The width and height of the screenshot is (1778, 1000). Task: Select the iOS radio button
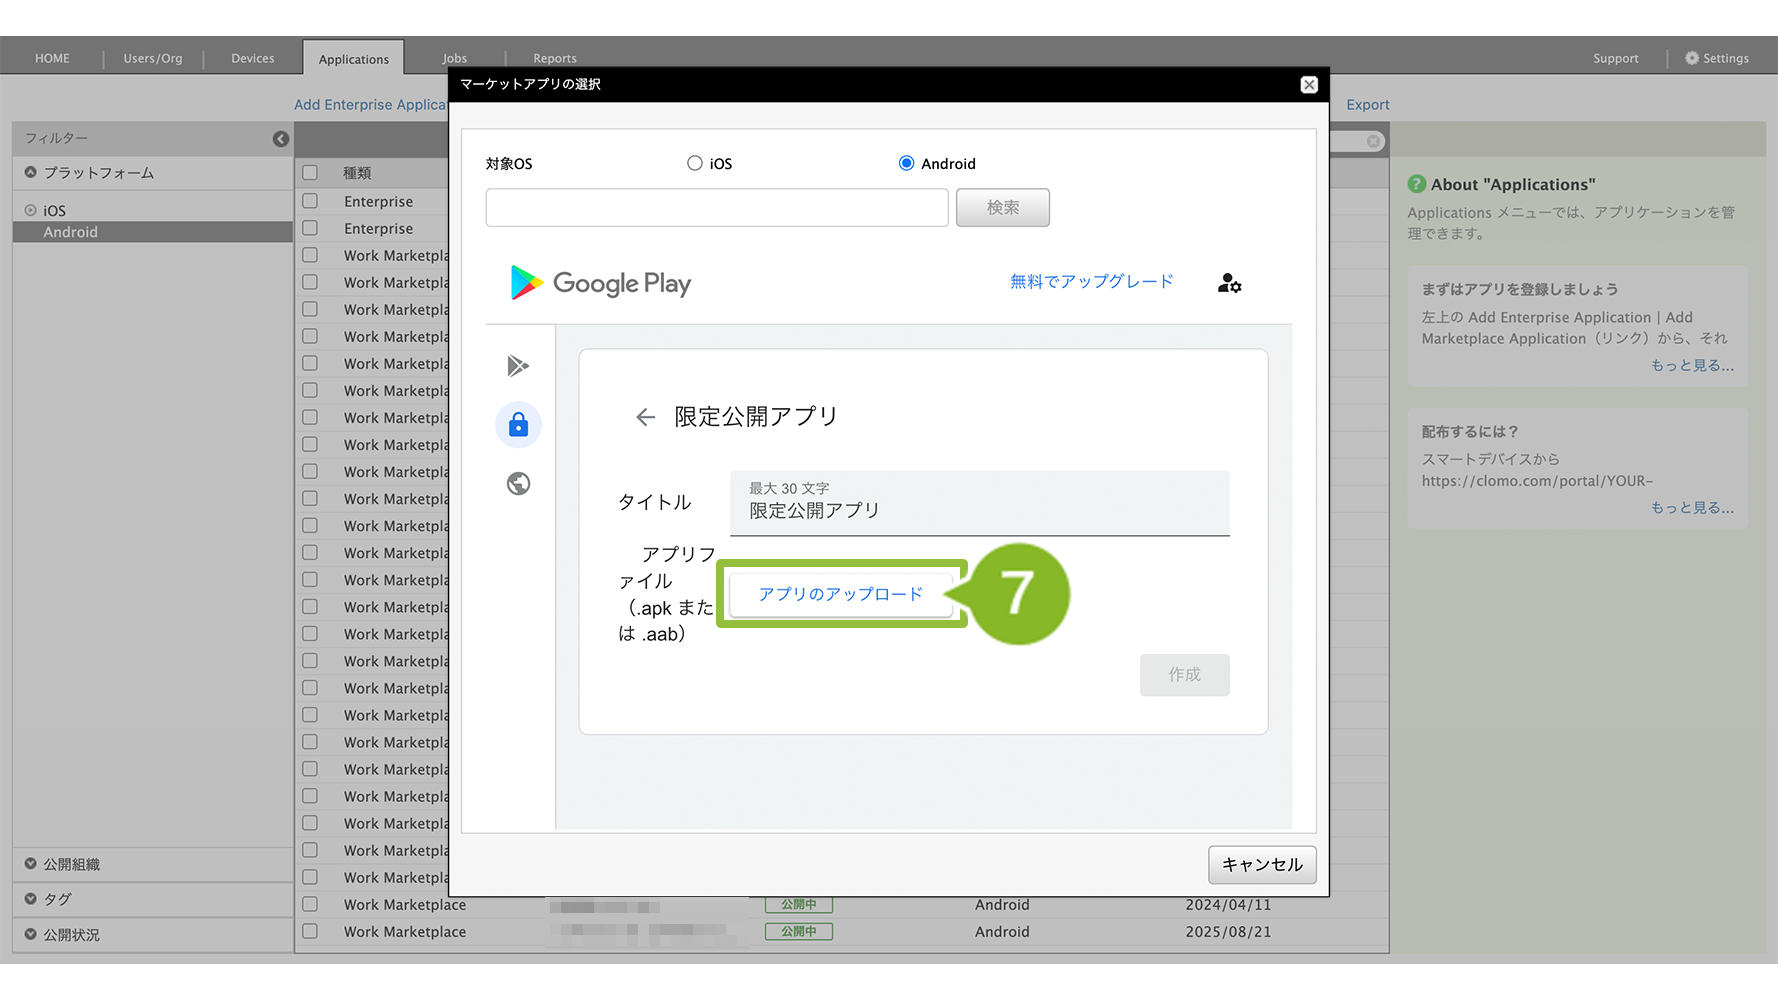click(695, 163)
